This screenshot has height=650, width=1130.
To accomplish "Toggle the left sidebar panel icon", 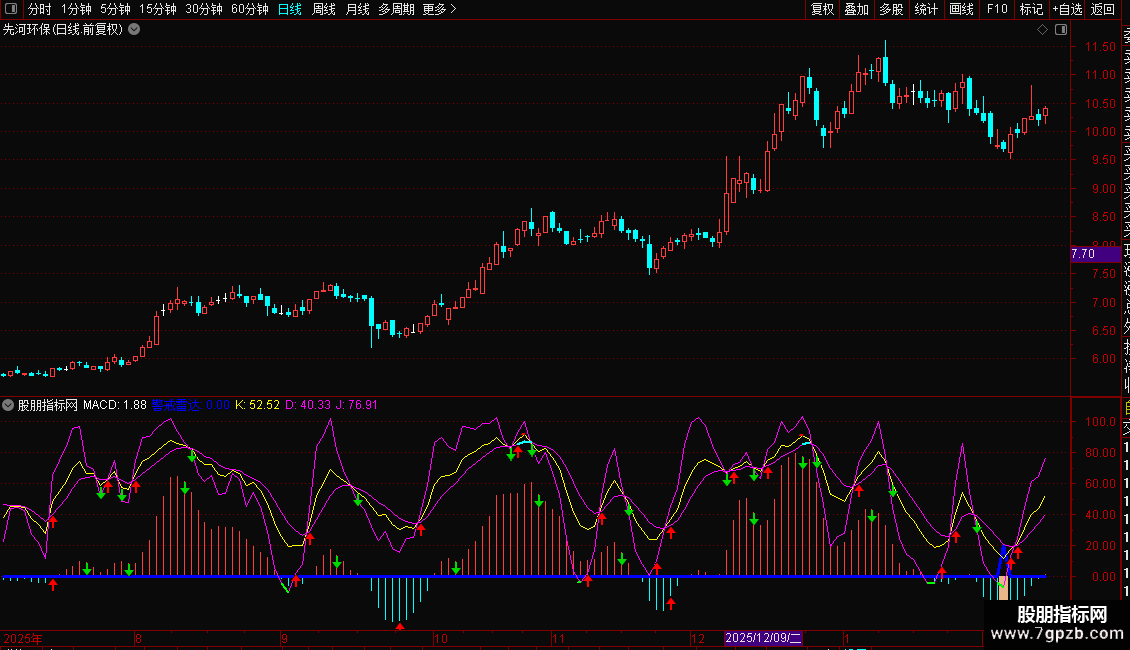I will click(x=9, y=9).
